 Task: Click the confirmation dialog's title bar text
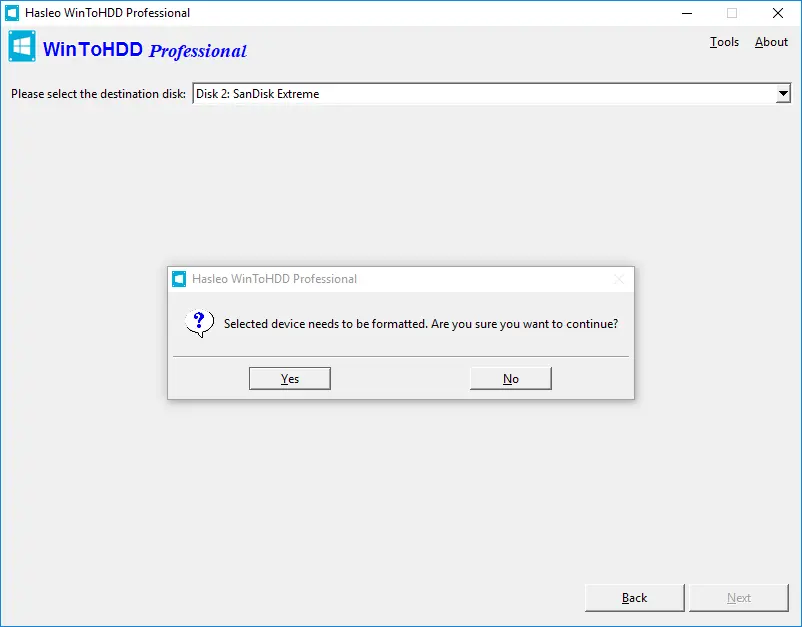[x=275, y=279]
